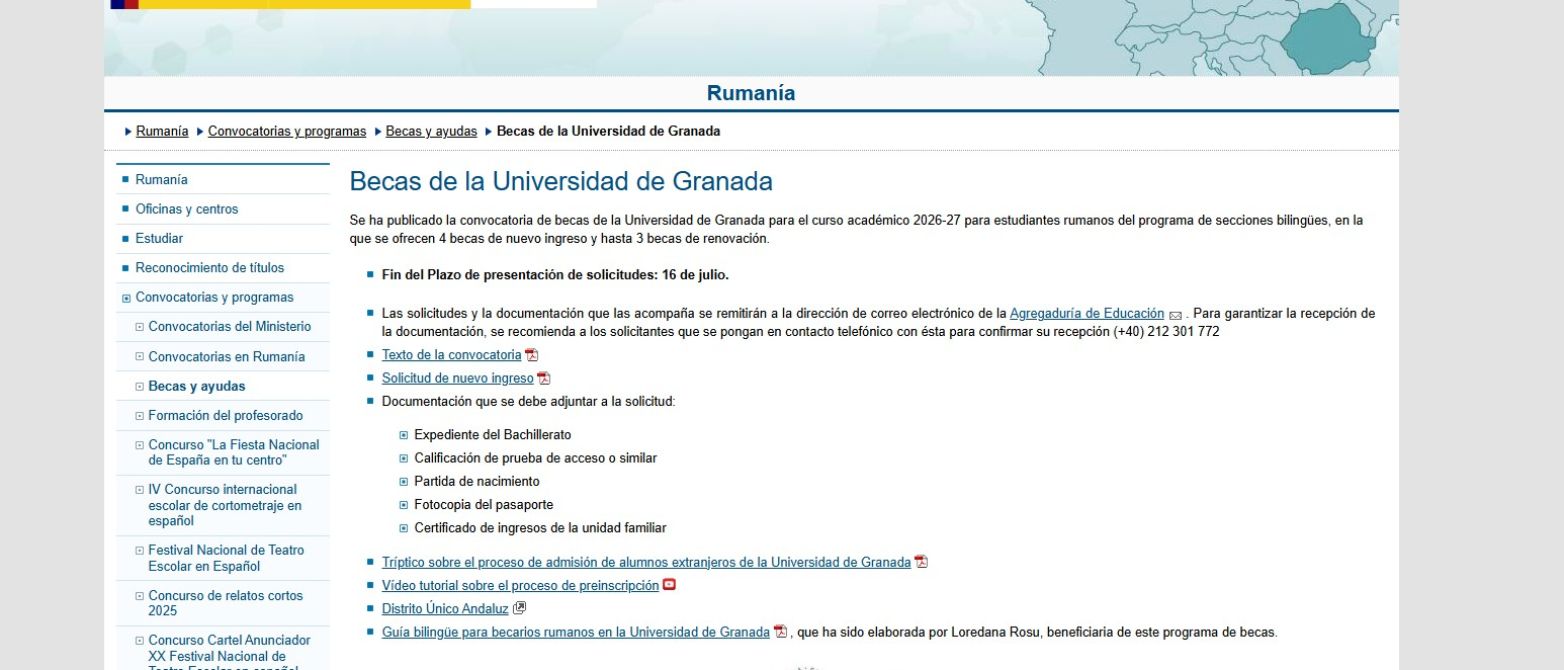The height and width of the screenshot is (670, 1564).
Task: Go to Rumanía breadcrumb link
Action: (162, 131)
